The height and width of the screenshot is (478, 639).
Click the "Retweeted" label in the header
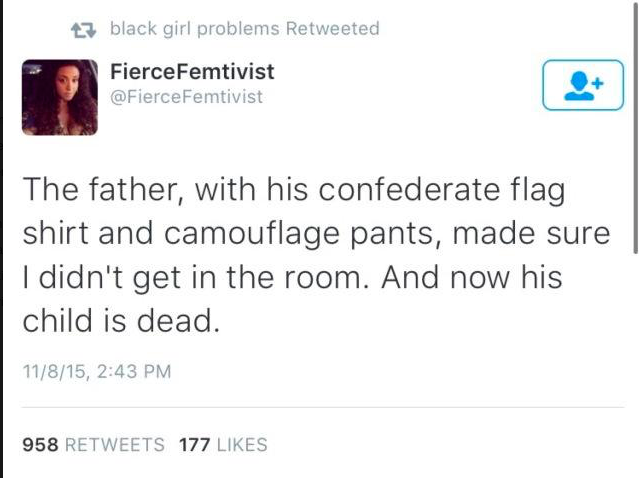(x=333, y=28)
